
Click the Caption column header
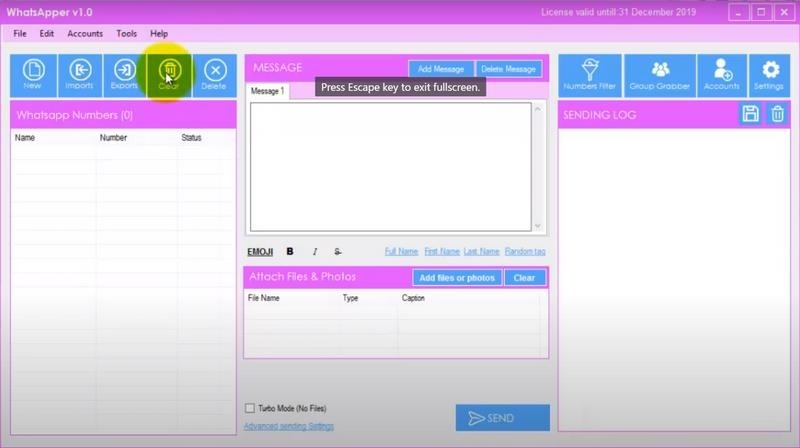413,298
